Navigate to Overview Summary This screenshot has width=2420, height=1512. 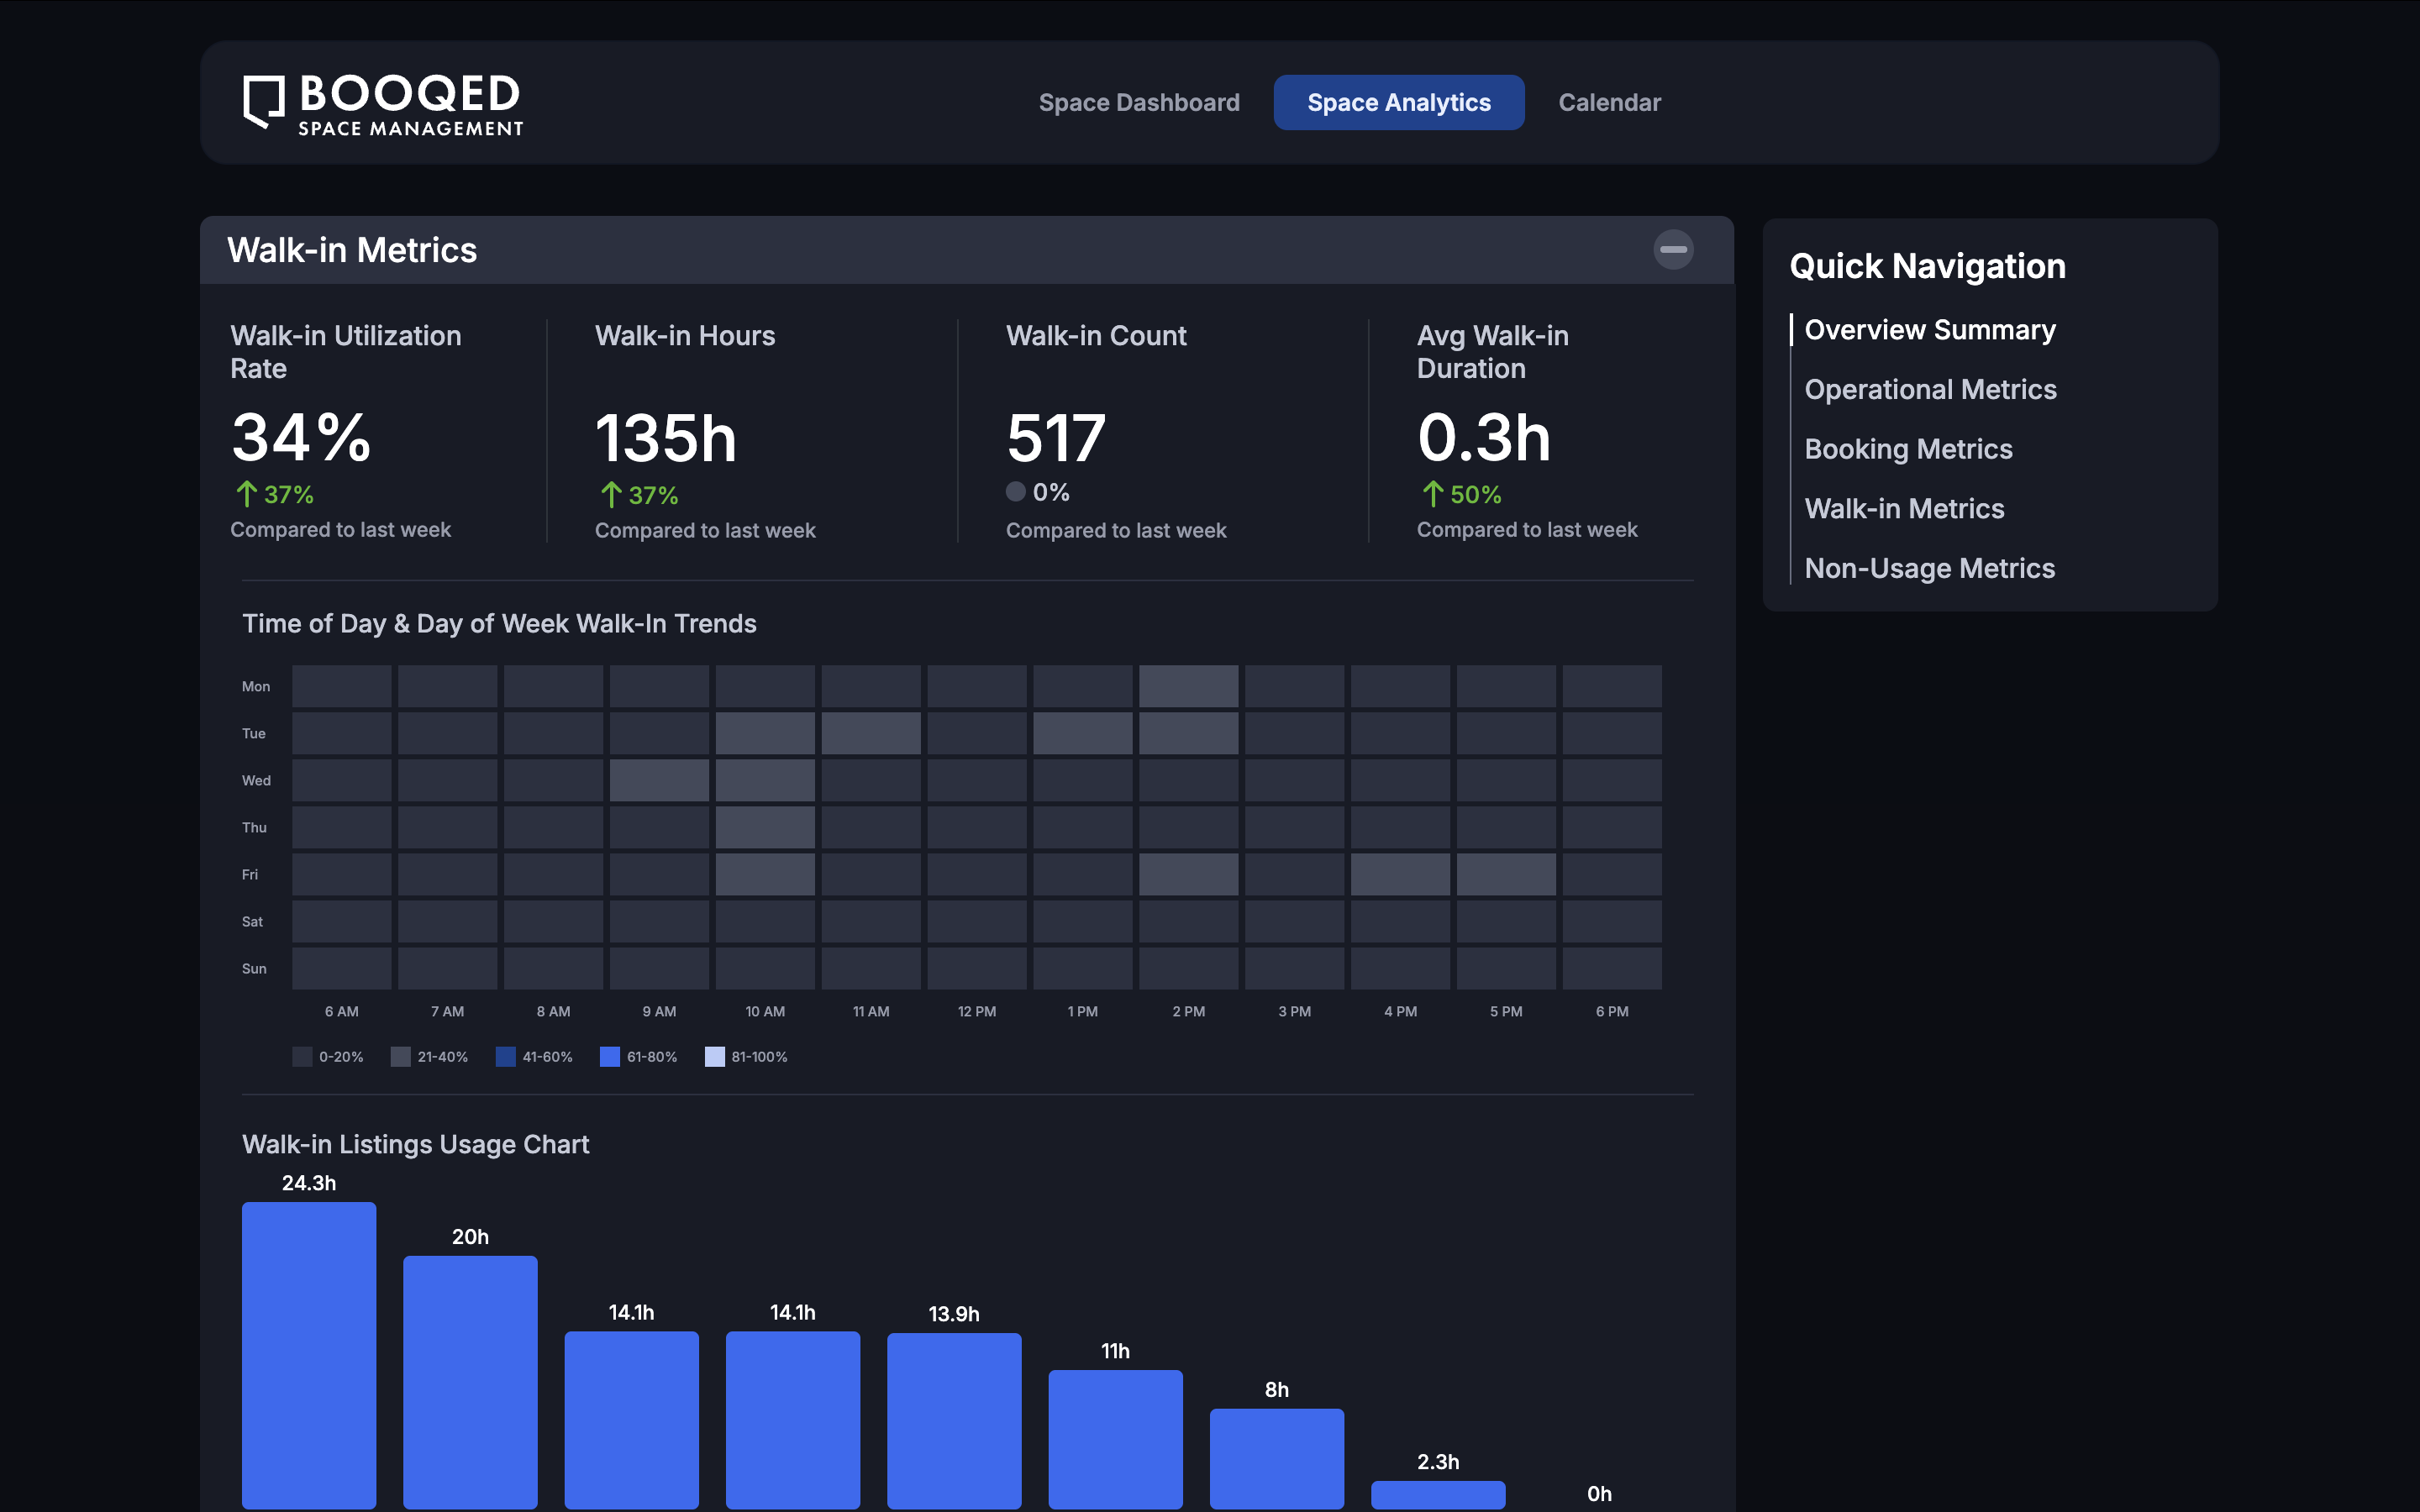(1930, 329)
